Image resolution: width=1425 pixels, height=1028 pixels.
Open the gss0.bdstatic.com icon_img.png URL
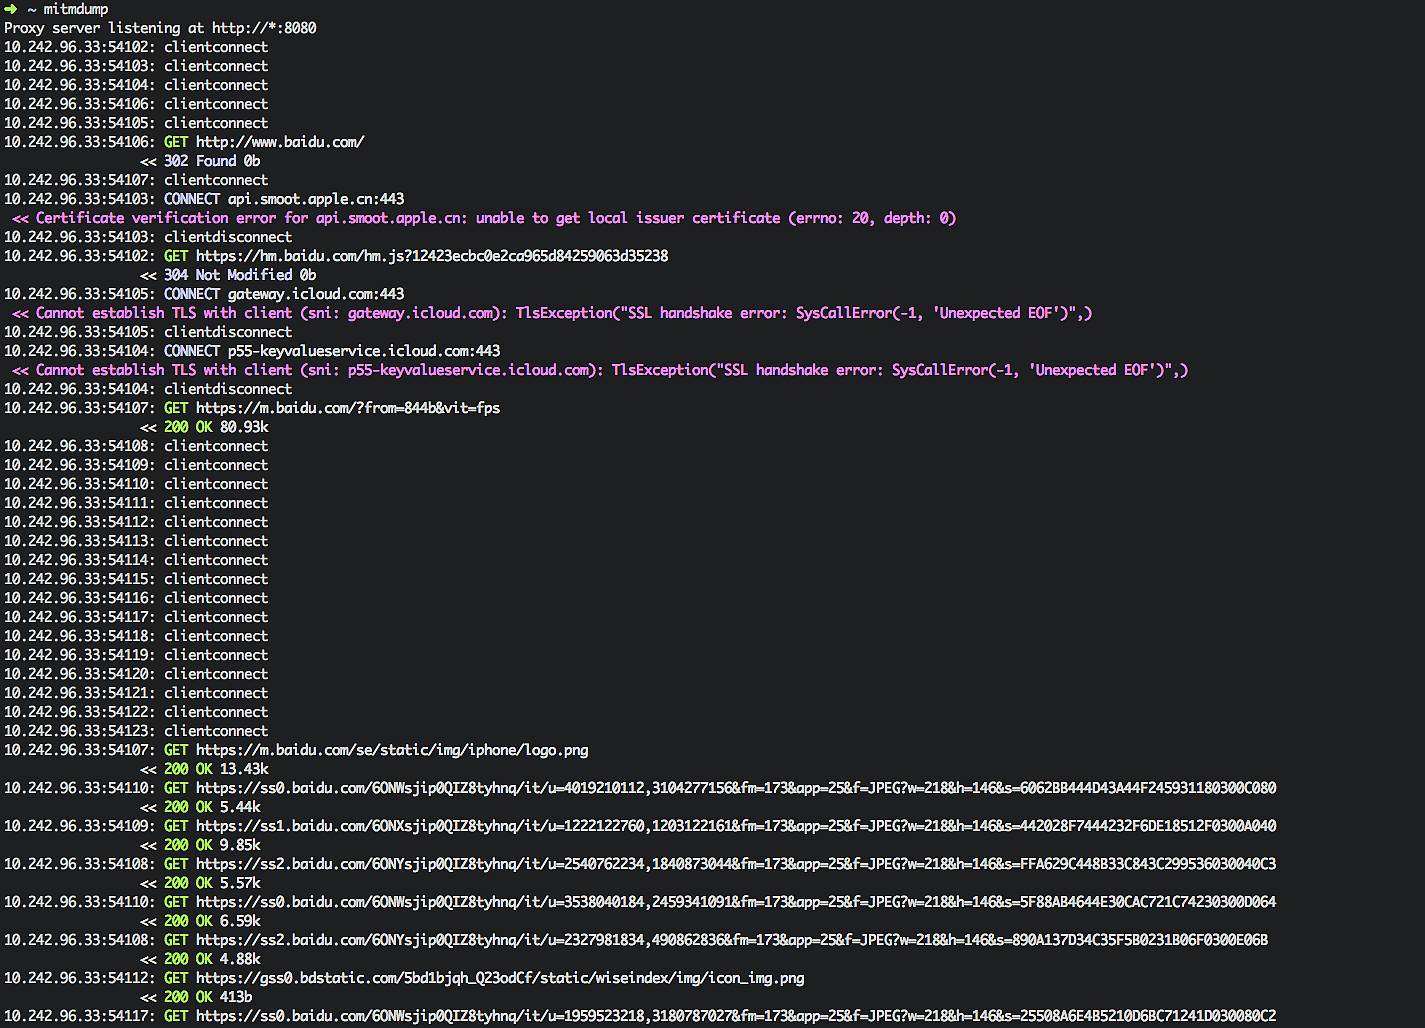[500, 978]
